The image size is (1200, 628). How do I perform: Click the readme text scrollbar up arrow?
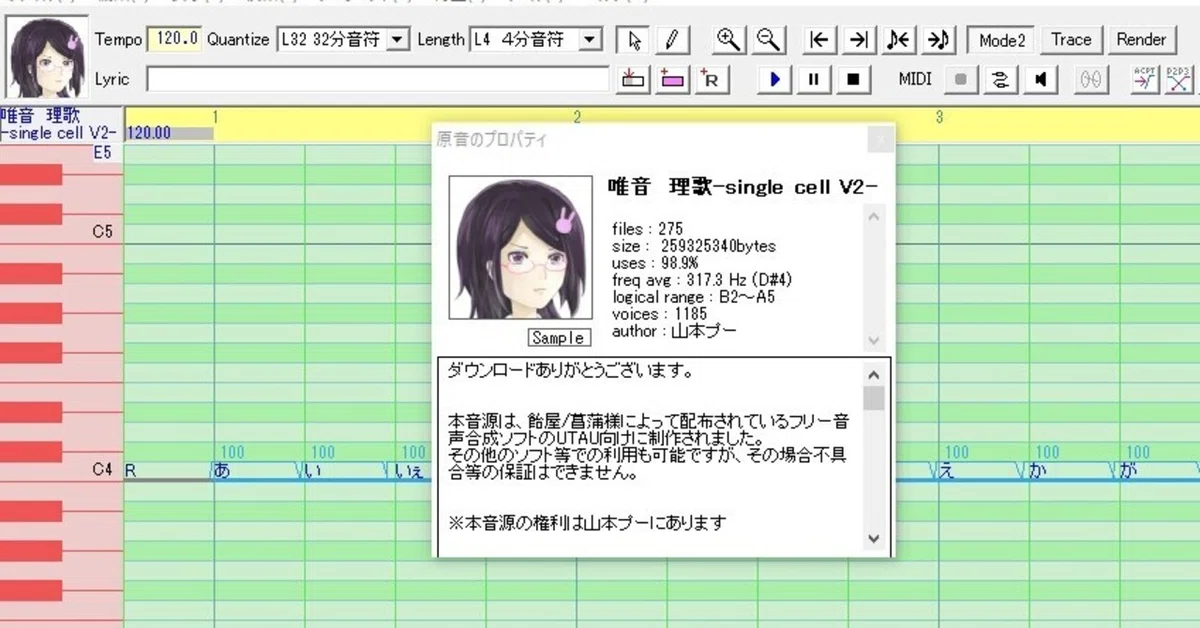pyautogui.click(x=874, y=374)
